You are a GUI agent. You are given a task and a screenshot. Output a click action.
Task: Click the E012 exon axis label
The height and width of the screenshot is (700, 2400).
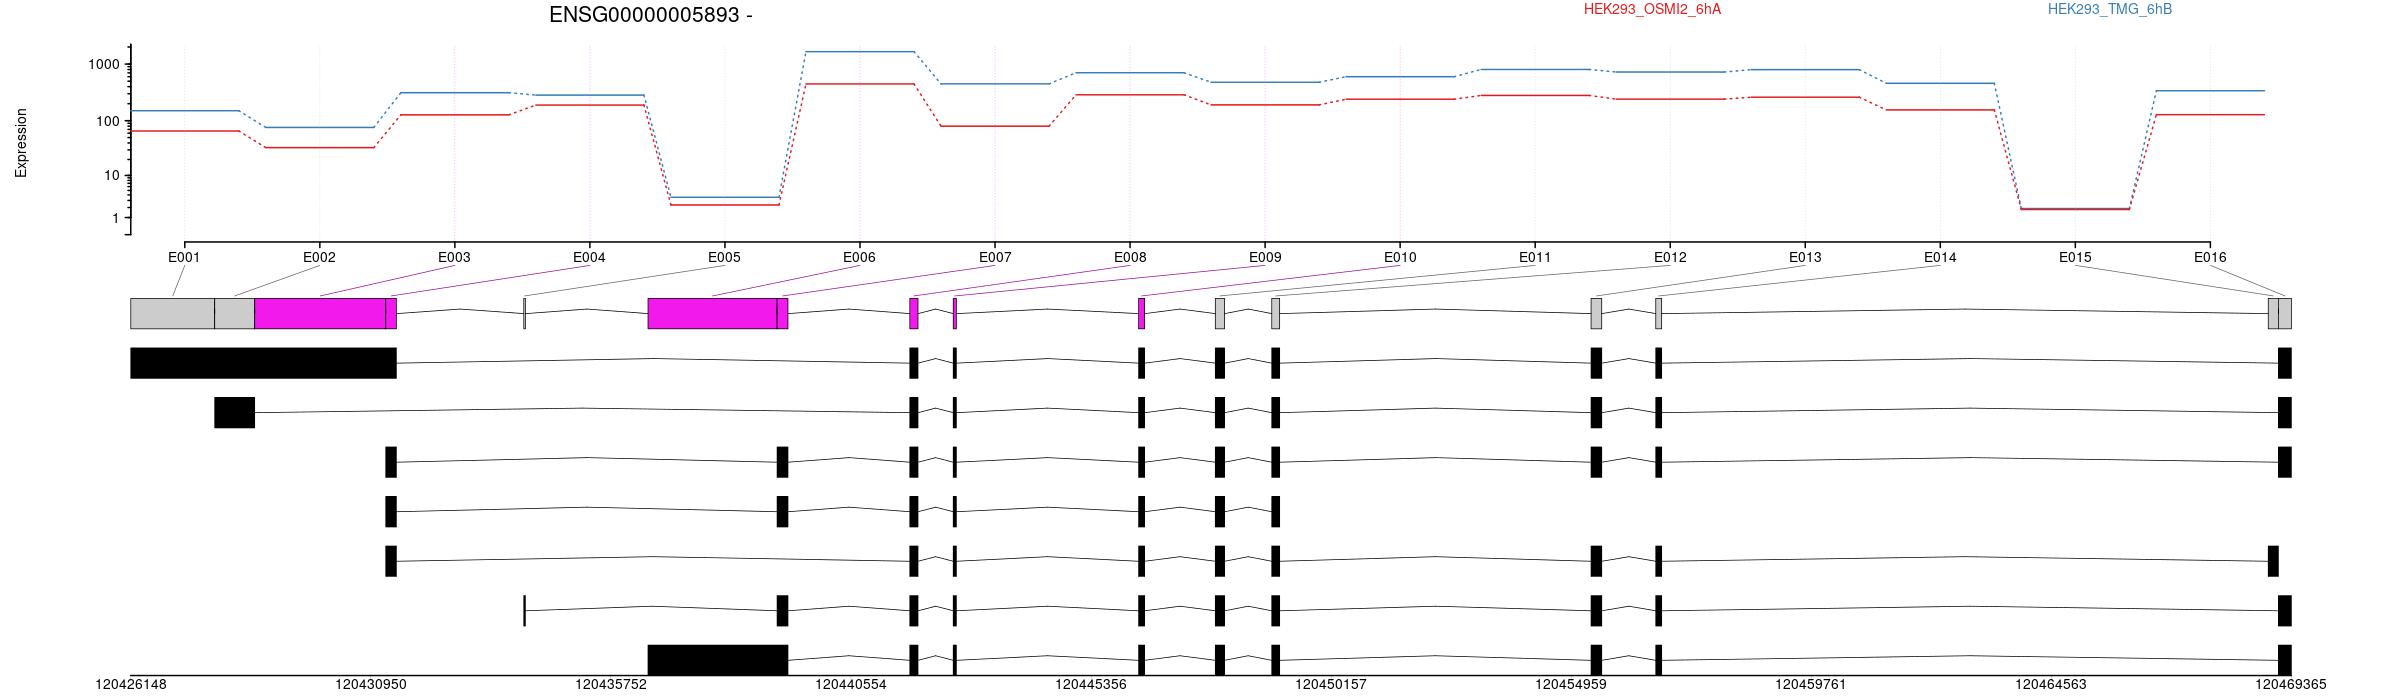click(x=1670, y=257)
